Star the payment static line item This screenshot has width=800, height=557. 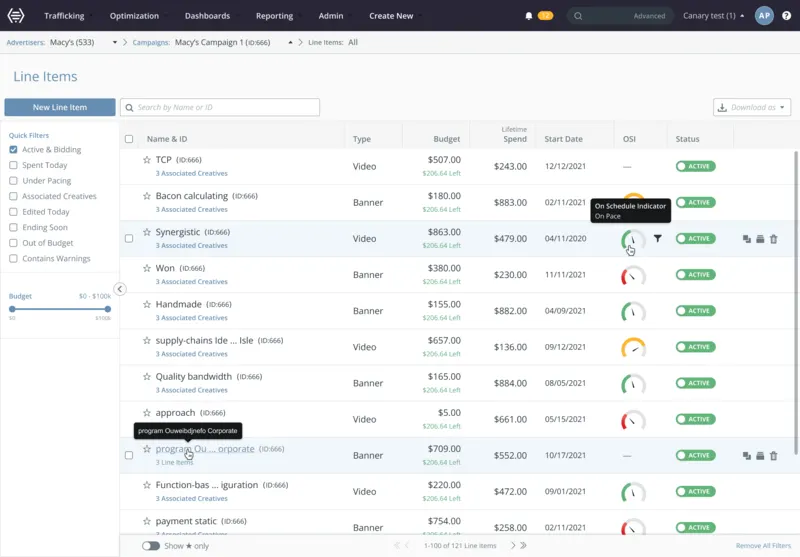coord(147,521)
